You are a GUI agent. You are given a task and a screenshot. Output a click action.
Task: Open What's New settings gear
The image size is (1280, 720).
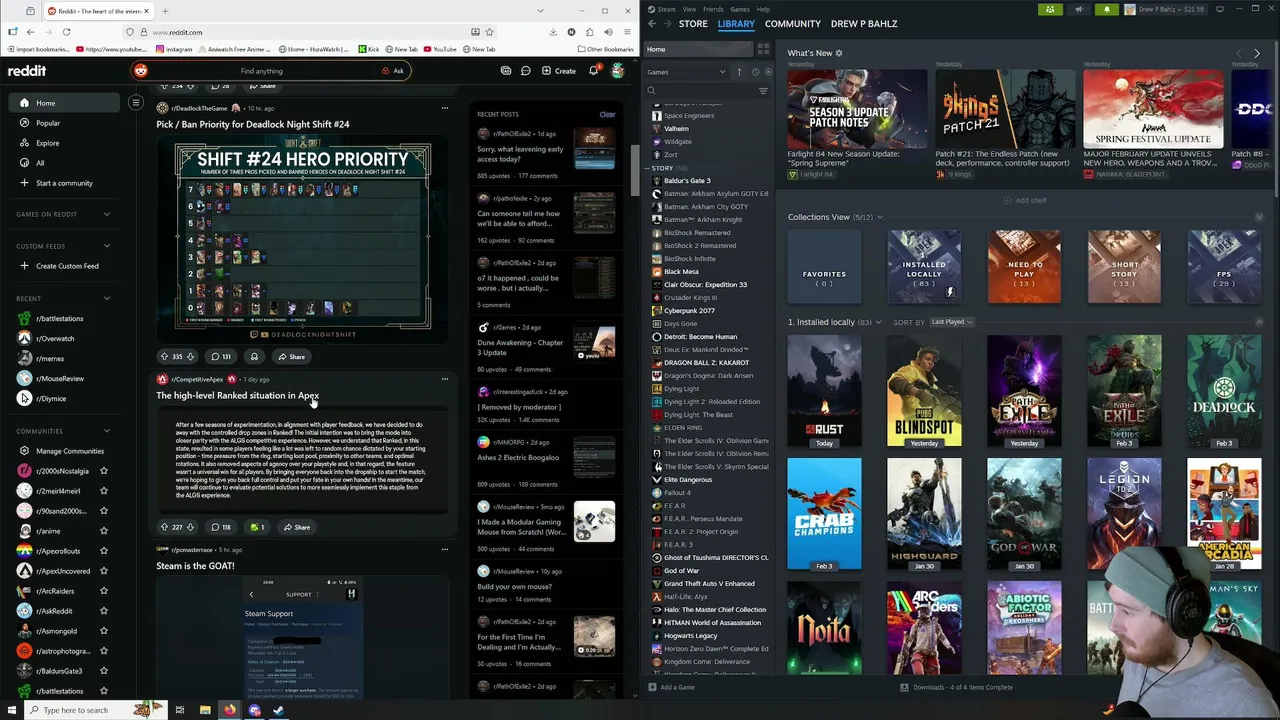pos(839,53)
